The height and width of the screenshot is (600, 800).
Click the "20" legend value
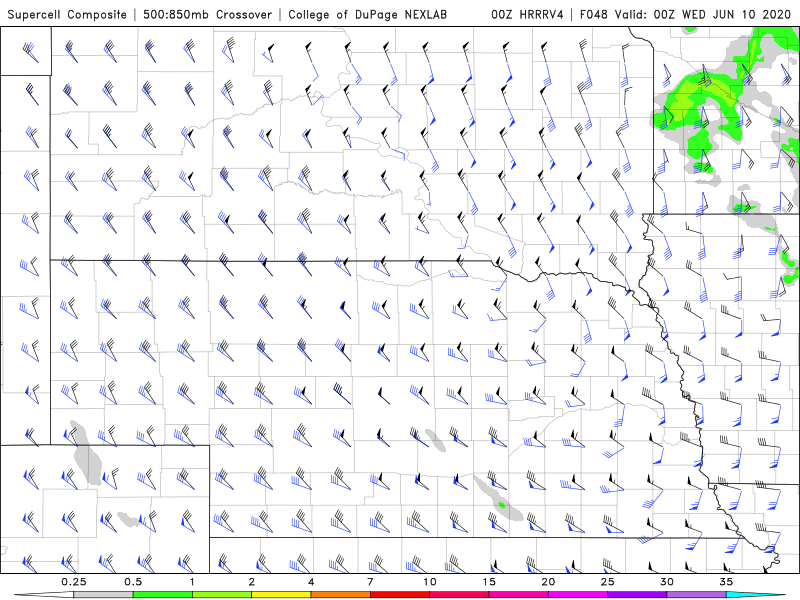548,582
